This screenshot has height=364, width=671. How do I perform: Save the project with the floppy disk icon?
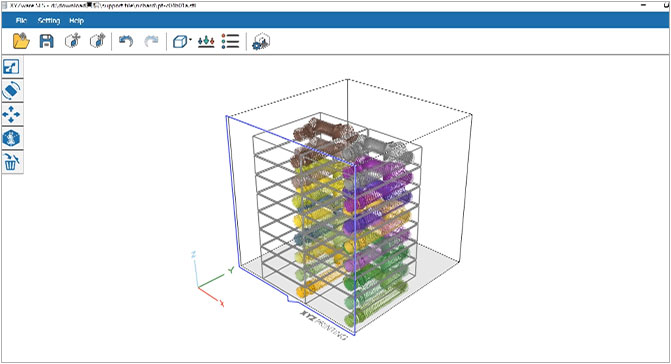47,41
